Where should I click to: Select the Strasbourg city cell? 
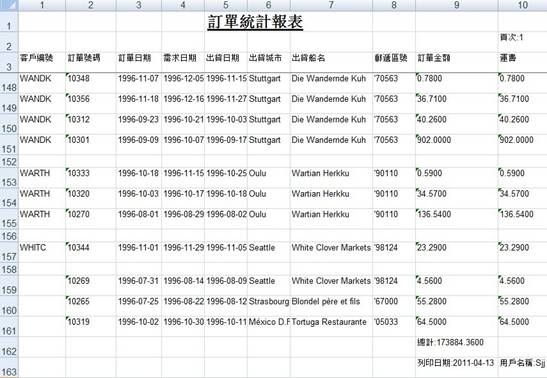(269, 306)
